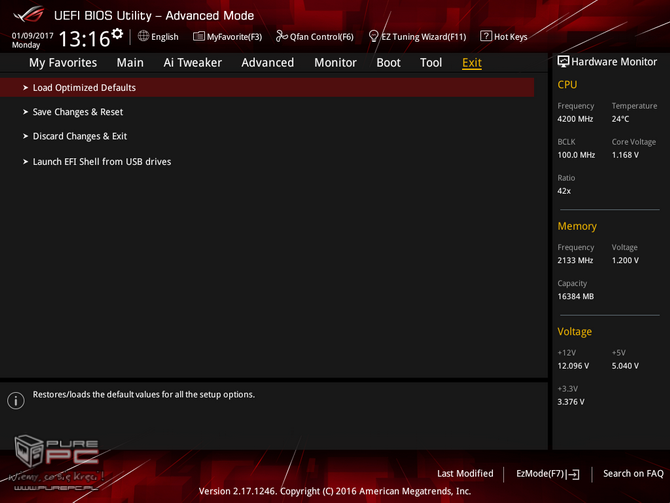Viewport: 670px width, 503px height.
Task: Open Last Modified list
Action: [x=465, y=474]
